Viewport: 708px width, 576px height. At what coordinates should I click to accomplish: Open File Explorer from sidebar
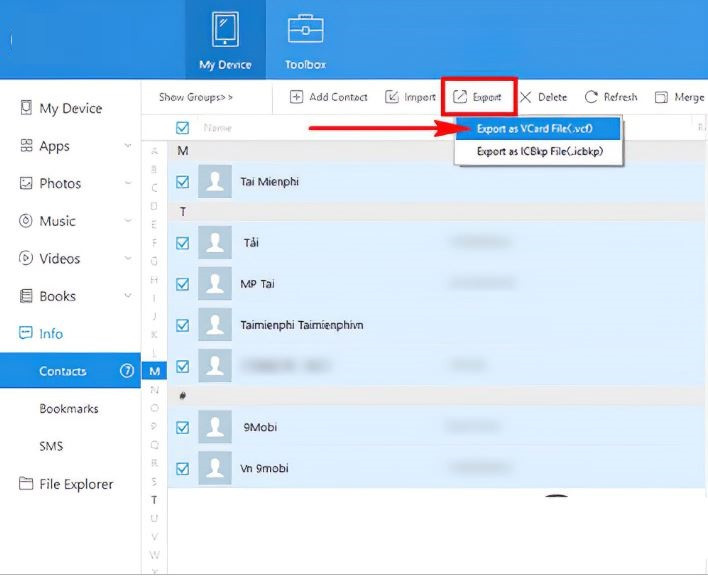(x=66, y=484)
